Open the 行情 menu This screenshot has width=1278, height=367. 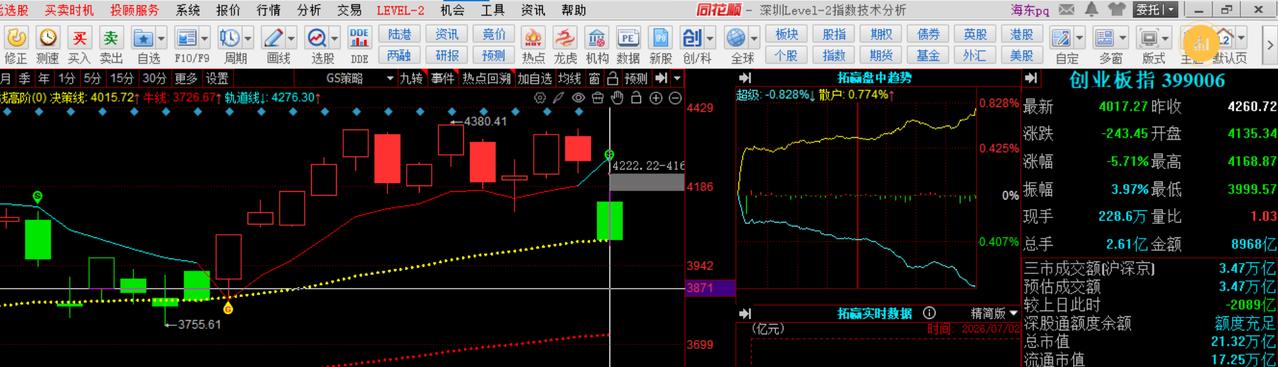click(268, 10)
